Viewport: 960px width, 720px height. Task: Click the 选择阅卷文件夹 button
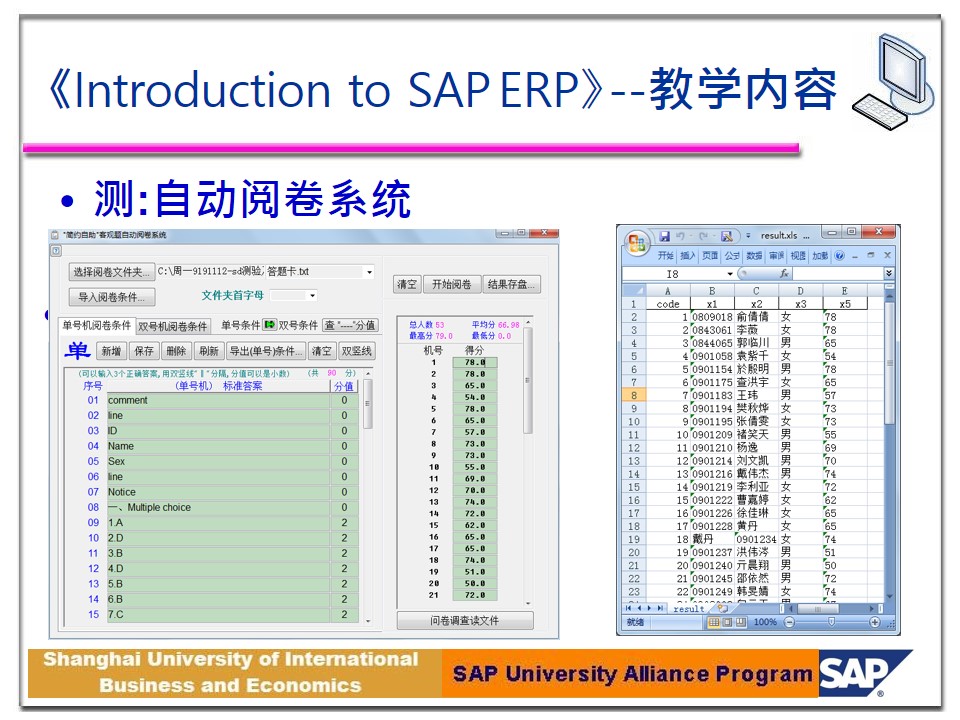tap(112, 272)
